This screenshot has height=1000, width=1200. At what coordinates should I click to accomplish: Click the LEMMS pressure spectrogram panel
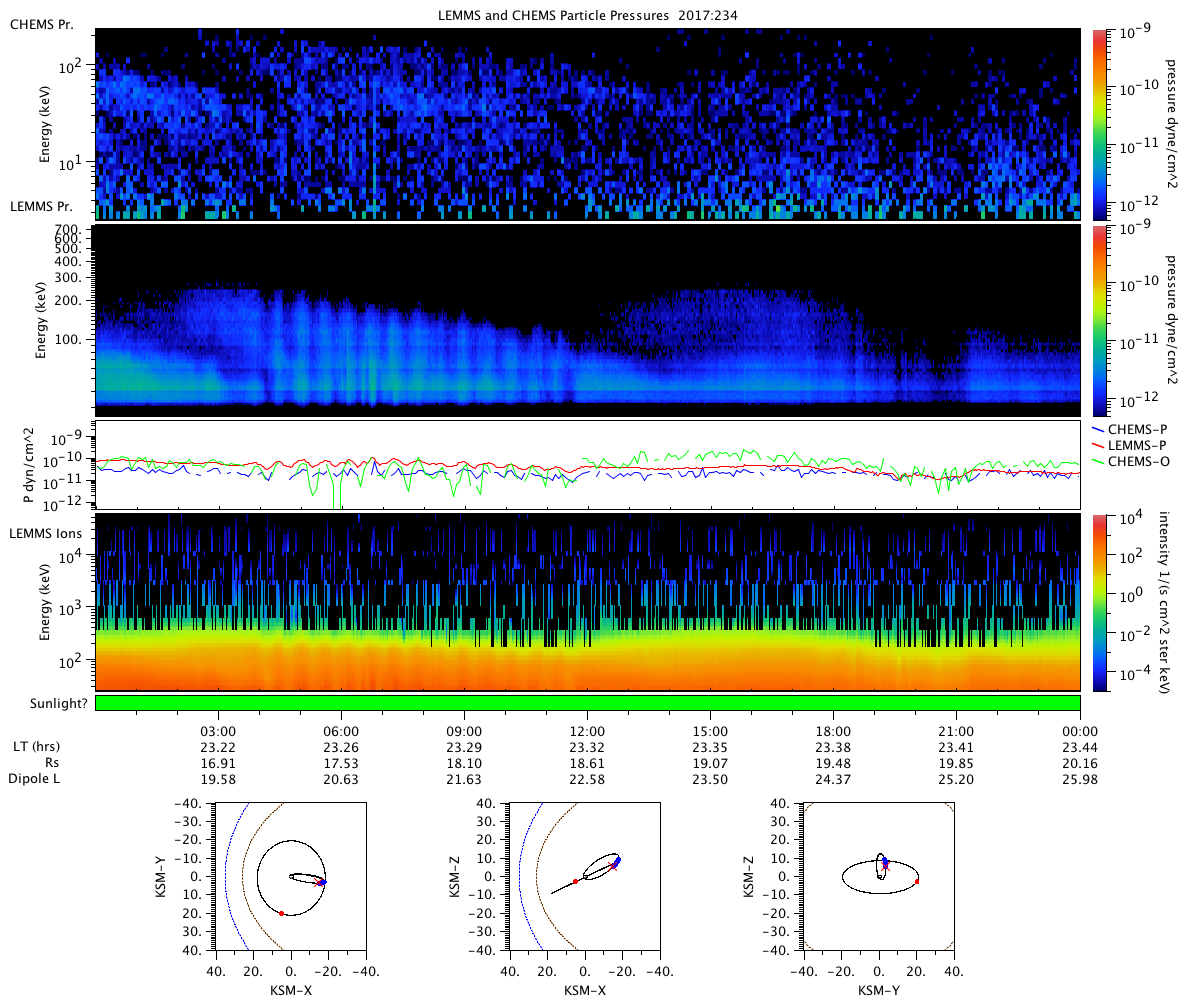click(588, 320)
